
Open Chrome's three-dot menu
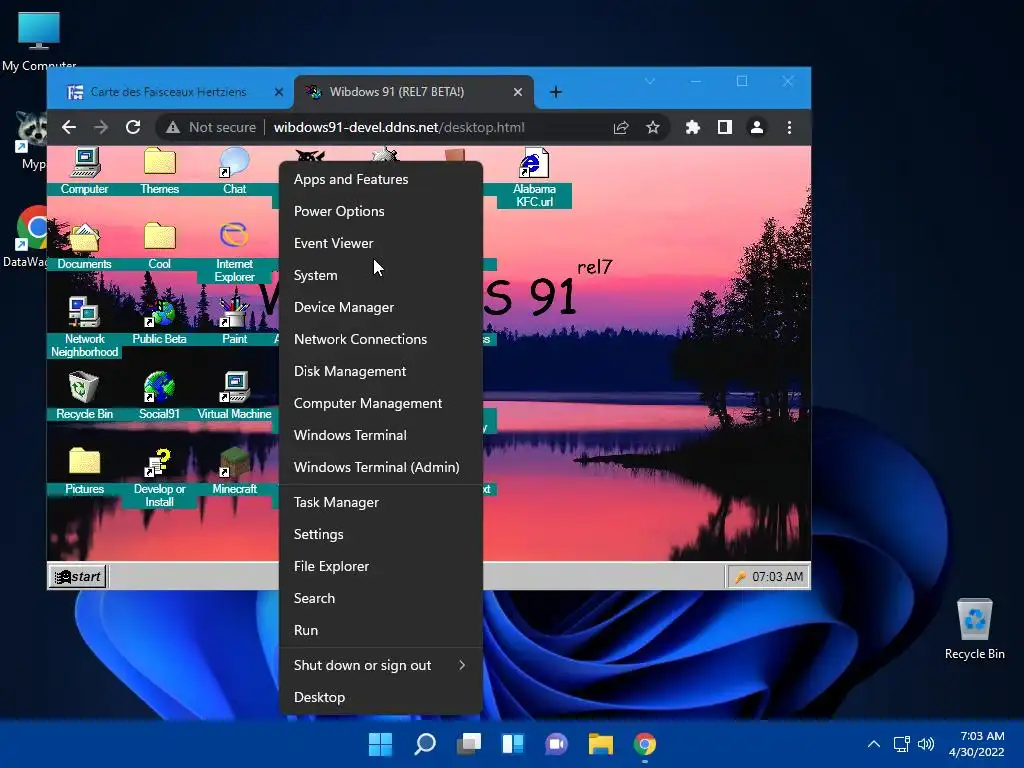pyautogui.click(x=790, y=127)
